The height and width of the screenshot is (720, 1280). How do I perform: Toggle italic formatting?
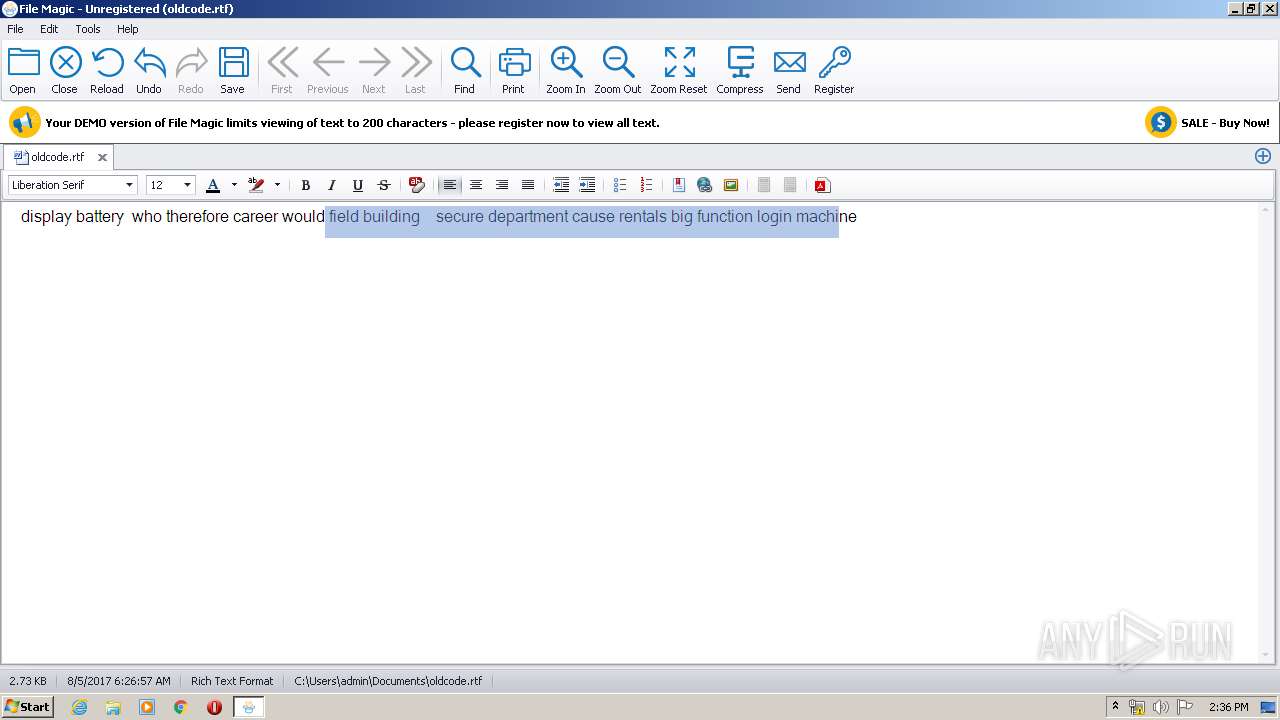click(332, 185)
